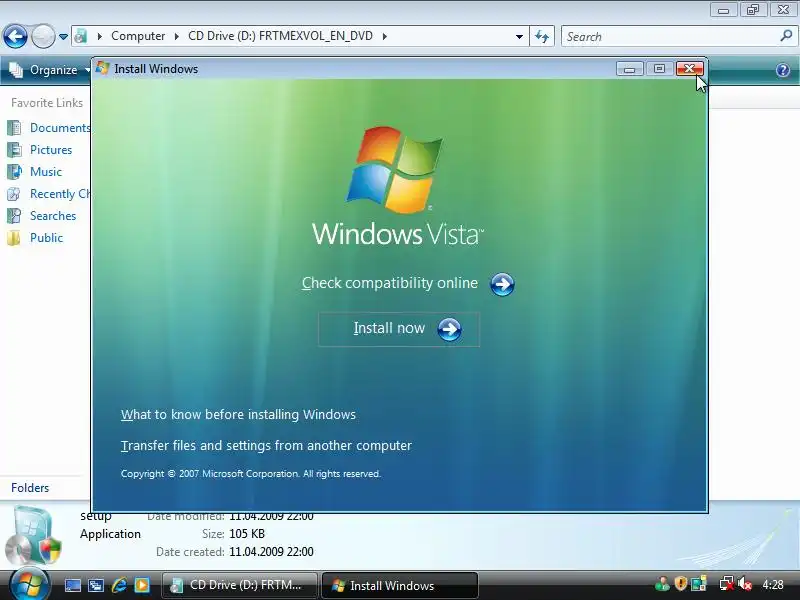Launch Windows Media Player from Quick Launch
The width and height of the screenshot is (800, 600).
coord(142,585)
